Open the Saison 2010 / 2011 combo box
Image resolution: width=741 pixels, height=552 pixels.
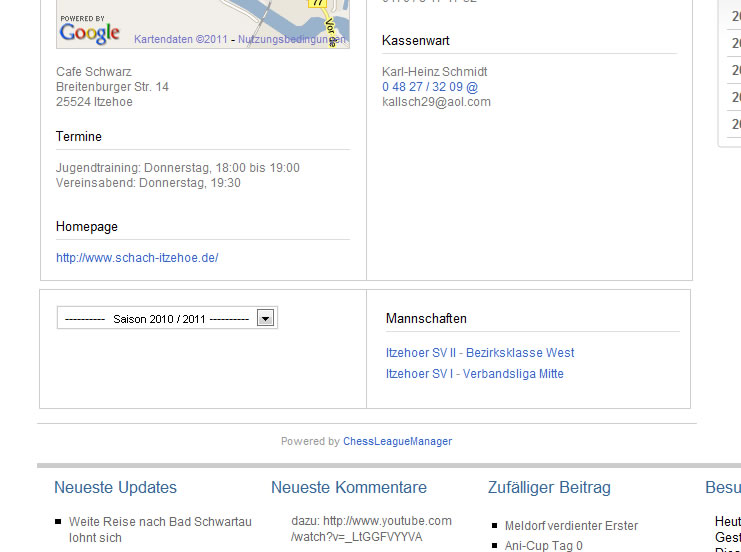click(x=157, y=319)
